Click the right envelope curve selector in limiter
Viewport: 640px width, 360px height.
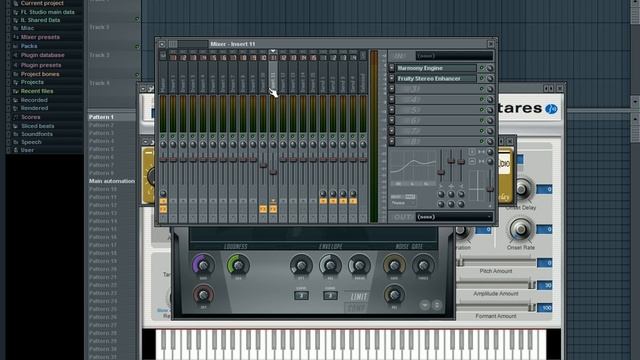tap(330, 296)
